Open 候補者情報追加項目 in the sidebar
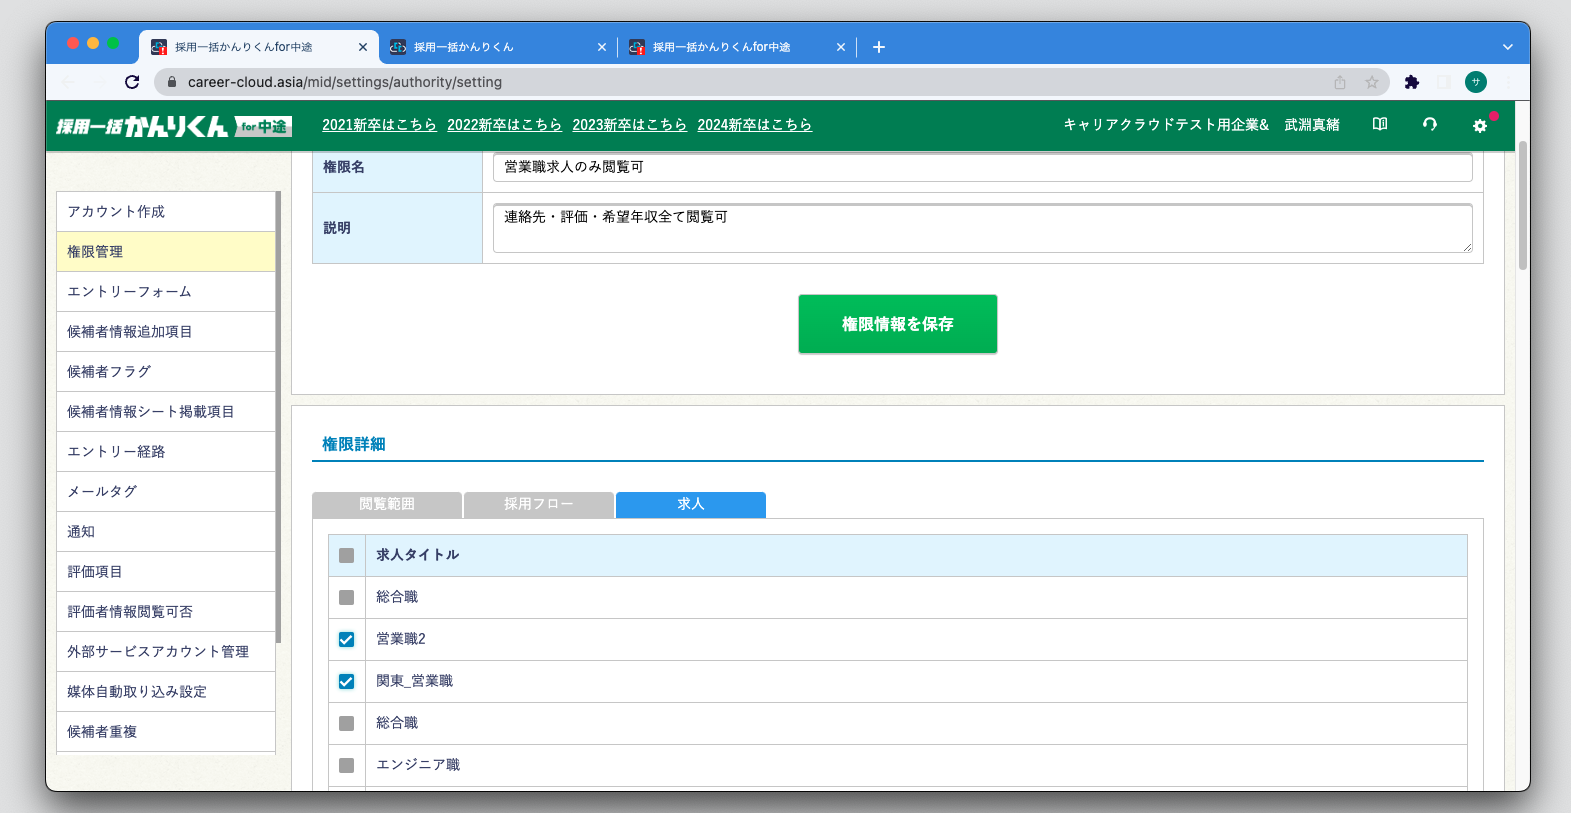Image resolution: width=1571 pixels, height=813 pixels. point(166,332)
